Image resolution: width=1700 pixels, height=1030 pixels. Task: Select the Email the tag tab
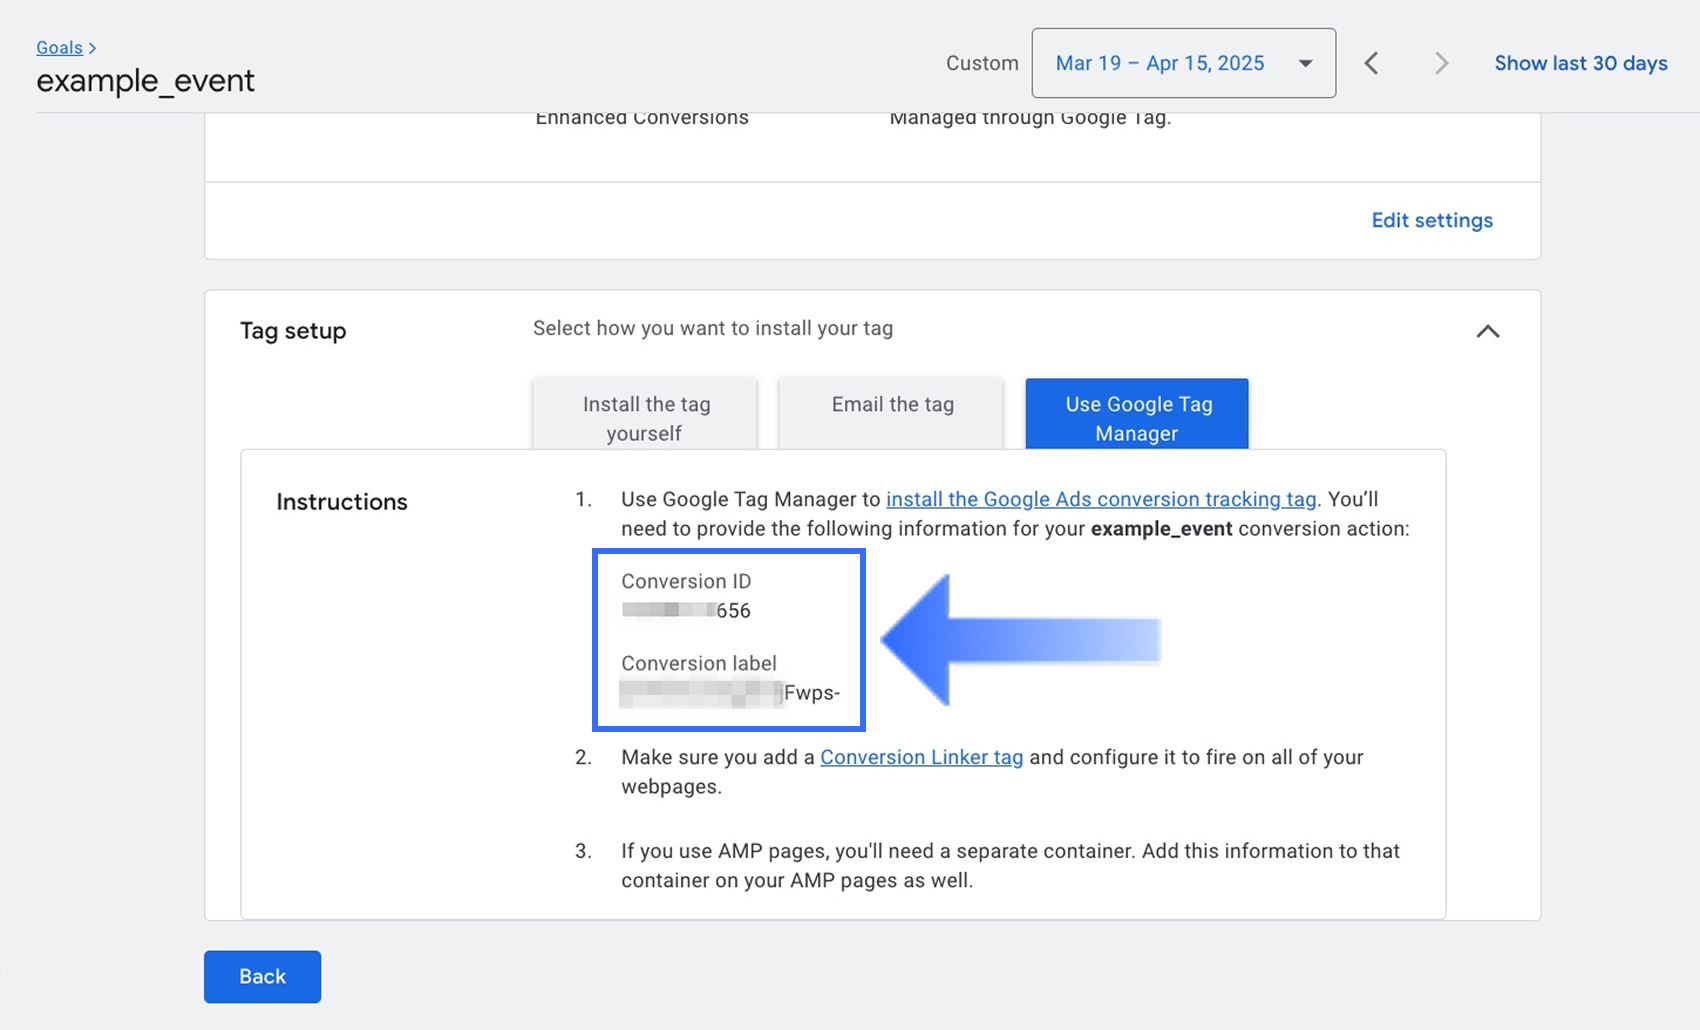(892, 405)
